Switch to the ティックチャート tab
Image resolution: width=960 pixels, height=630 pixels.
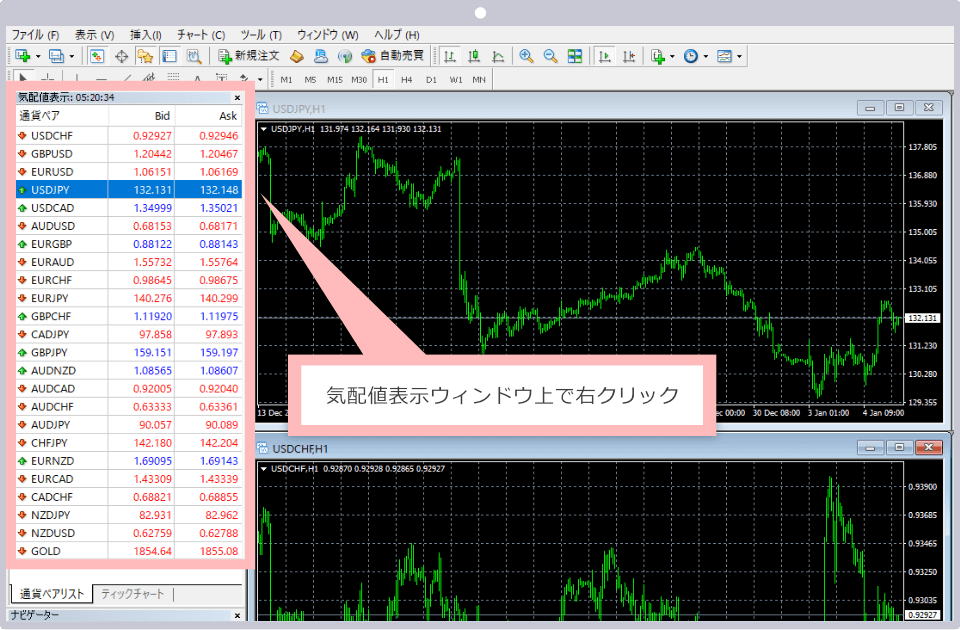click(x=132, y=594)
